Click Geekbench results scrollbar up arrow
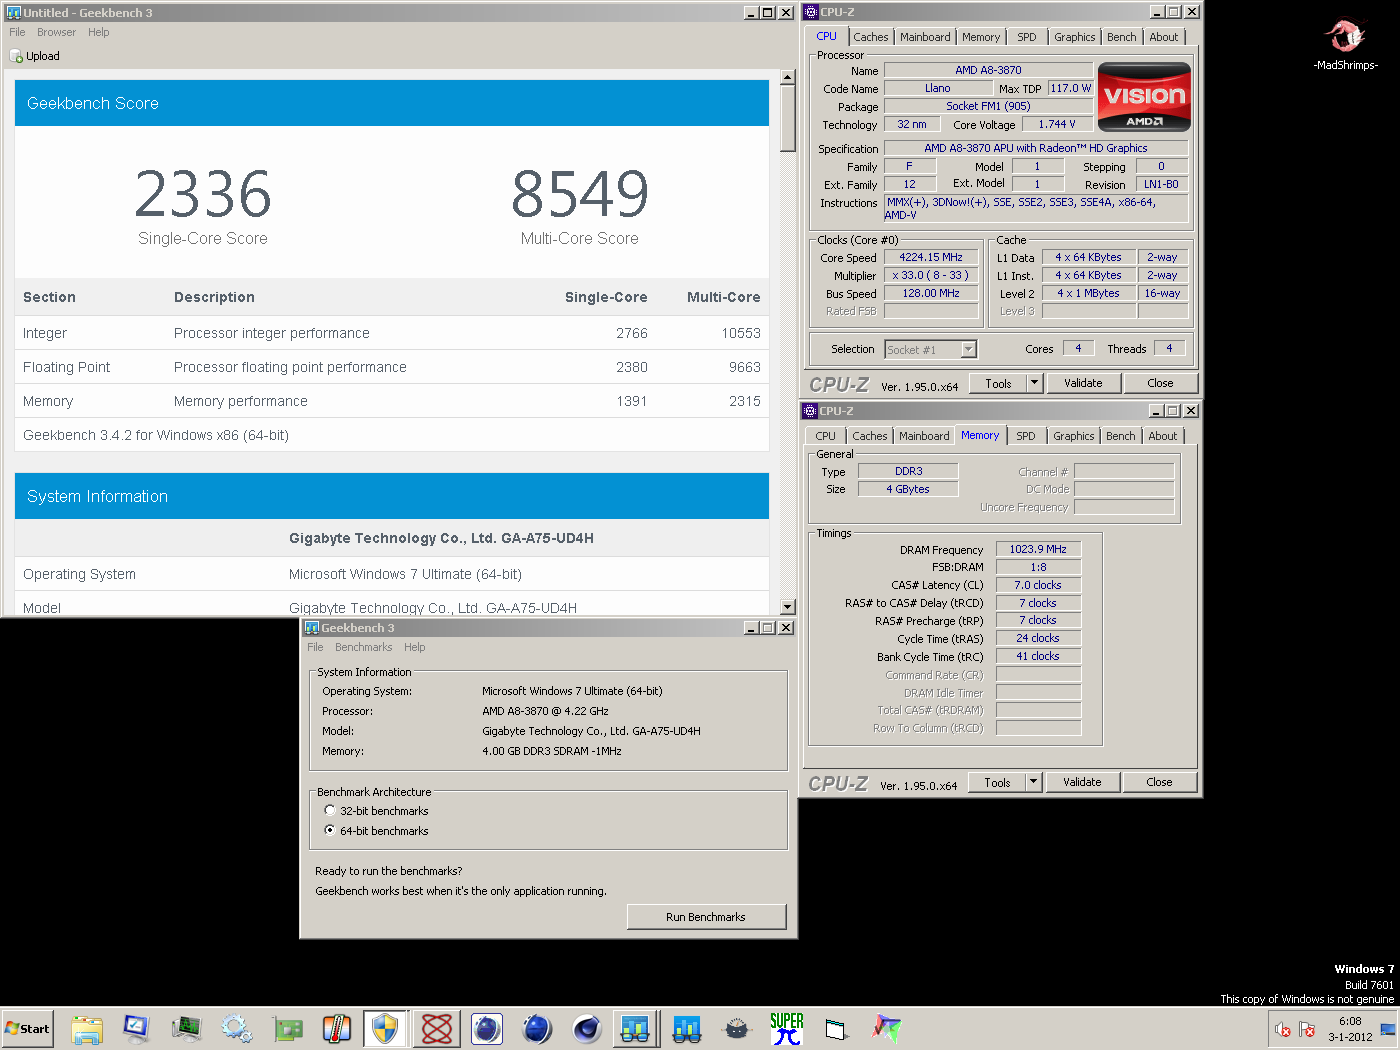The width and height of the screenshot is (1400, 1050). 787,77
